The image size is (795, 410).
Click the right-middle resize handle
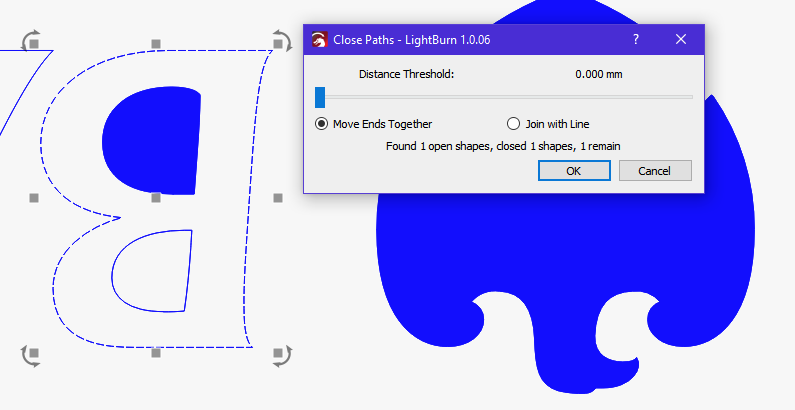click(x=278, y=198)
